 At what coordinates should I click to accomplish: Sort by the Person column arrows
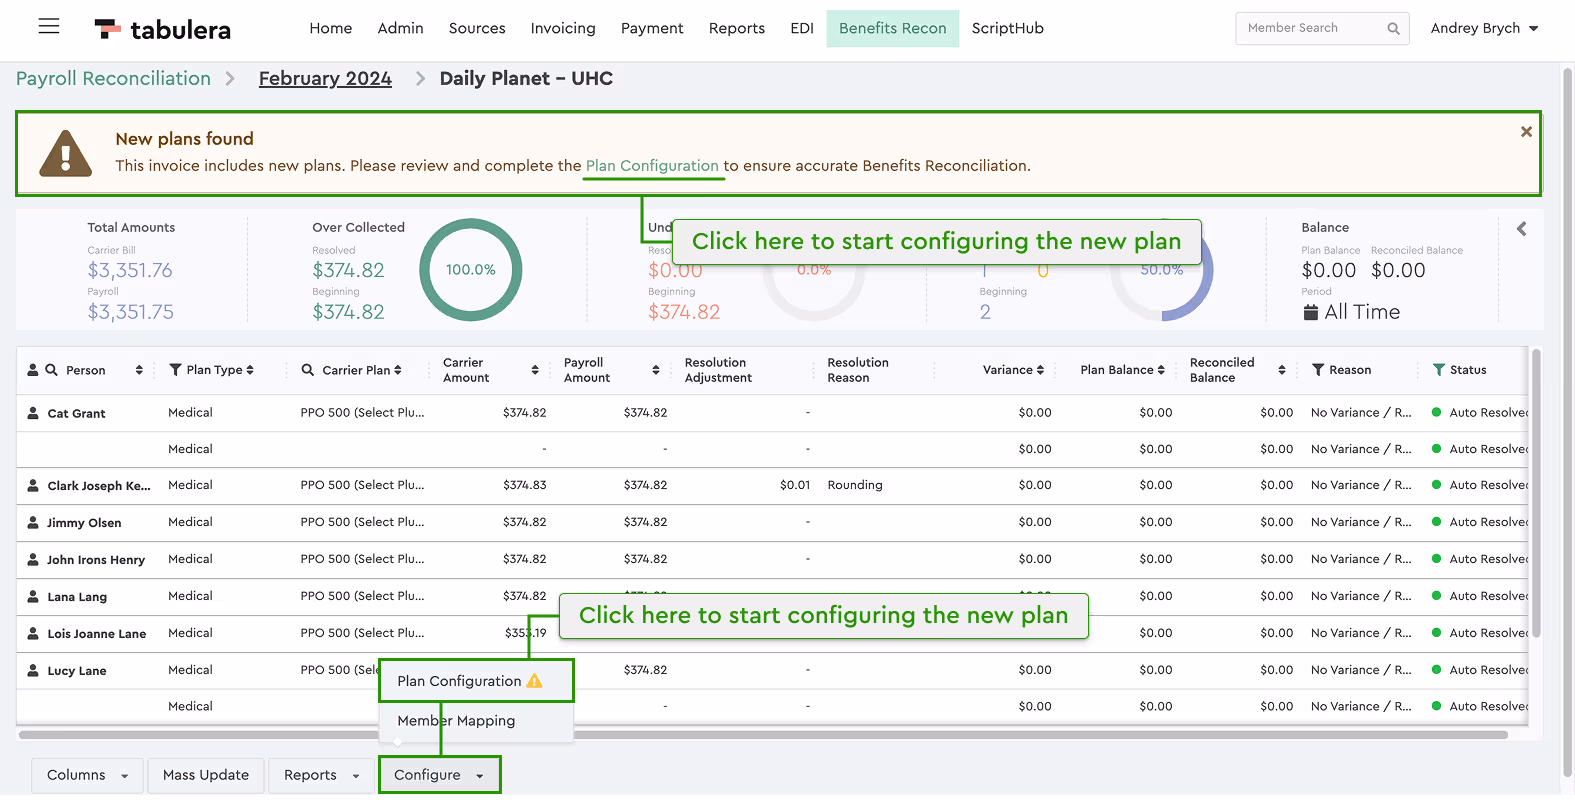tap(139, 370)
